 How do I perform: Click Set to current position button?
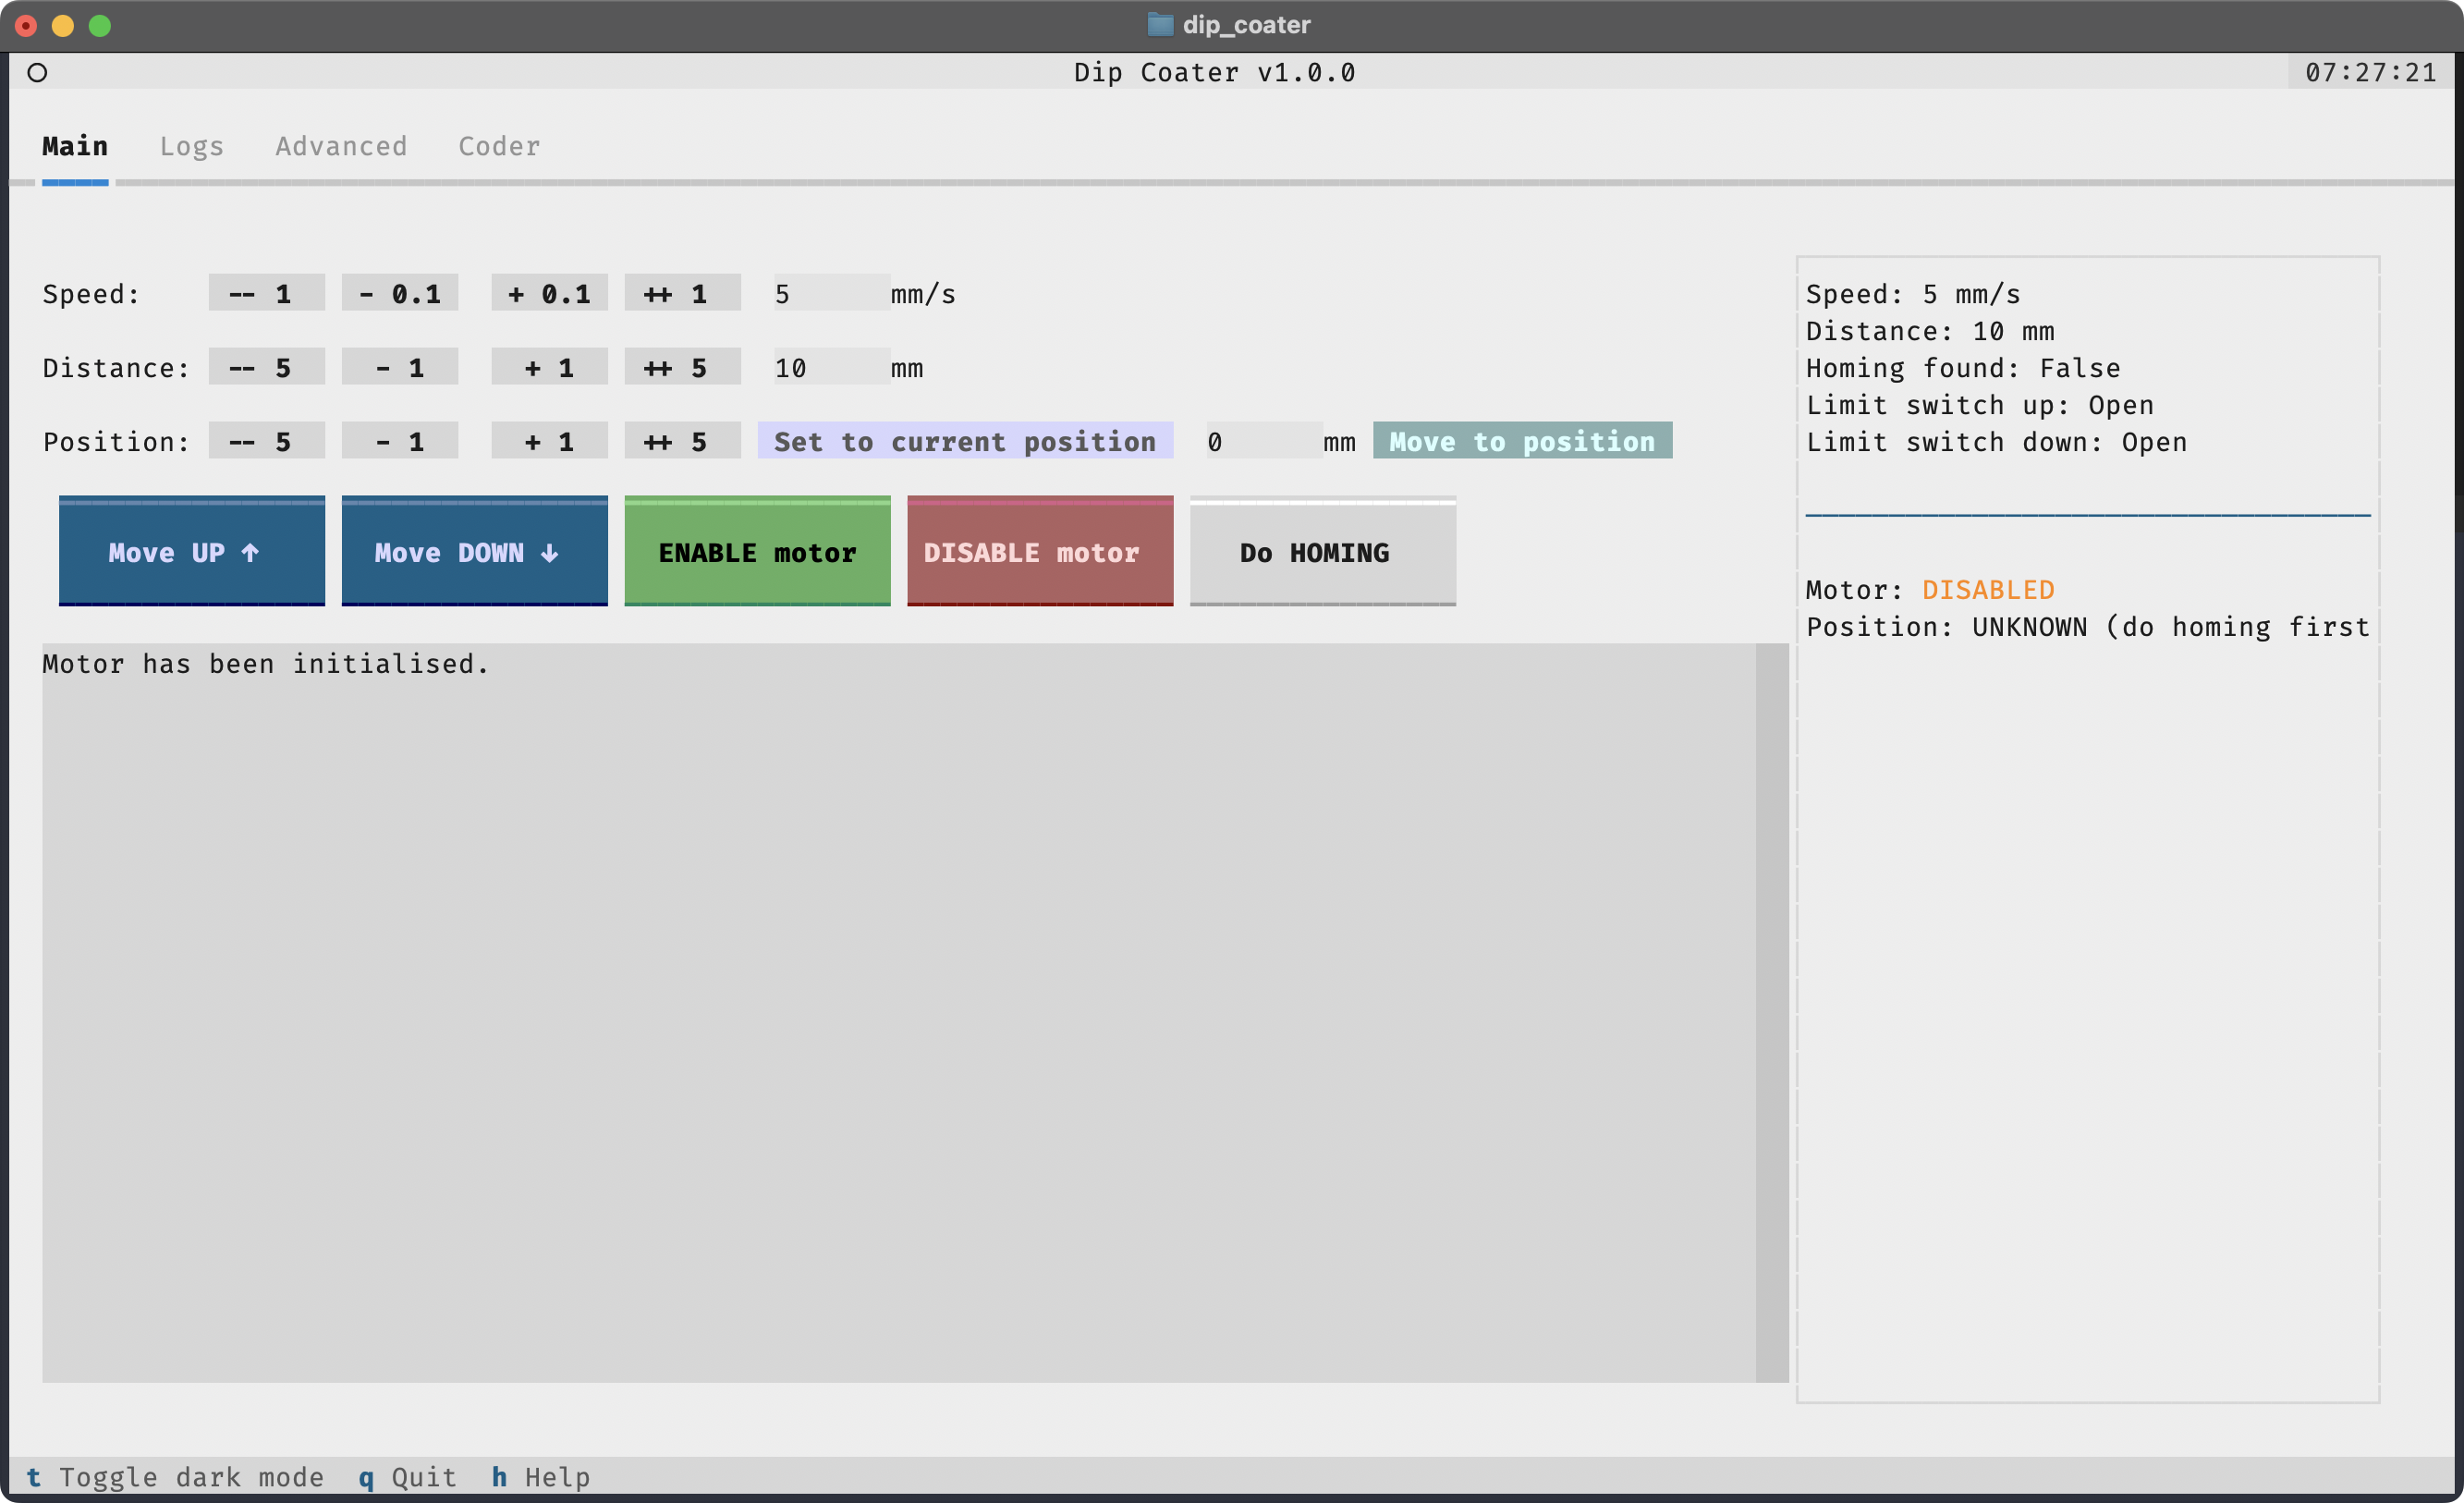pyautogui.click(x=964, y=442)
